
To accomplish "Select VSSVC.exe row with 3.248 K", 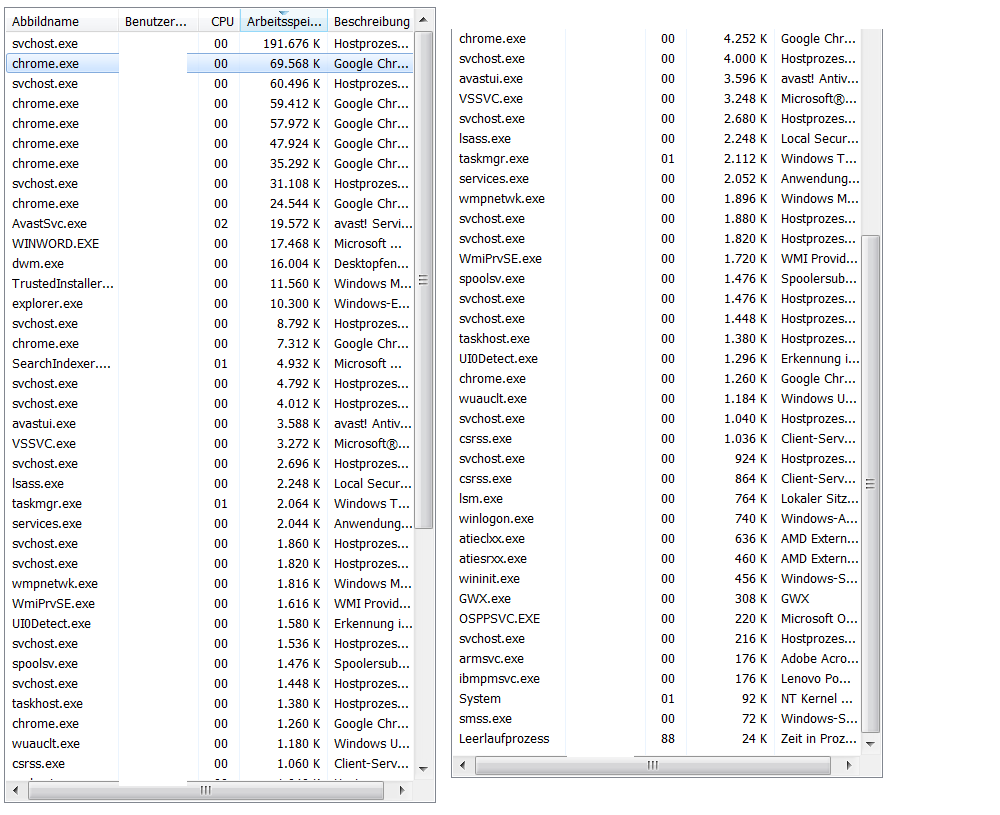I will coord(657,98).
